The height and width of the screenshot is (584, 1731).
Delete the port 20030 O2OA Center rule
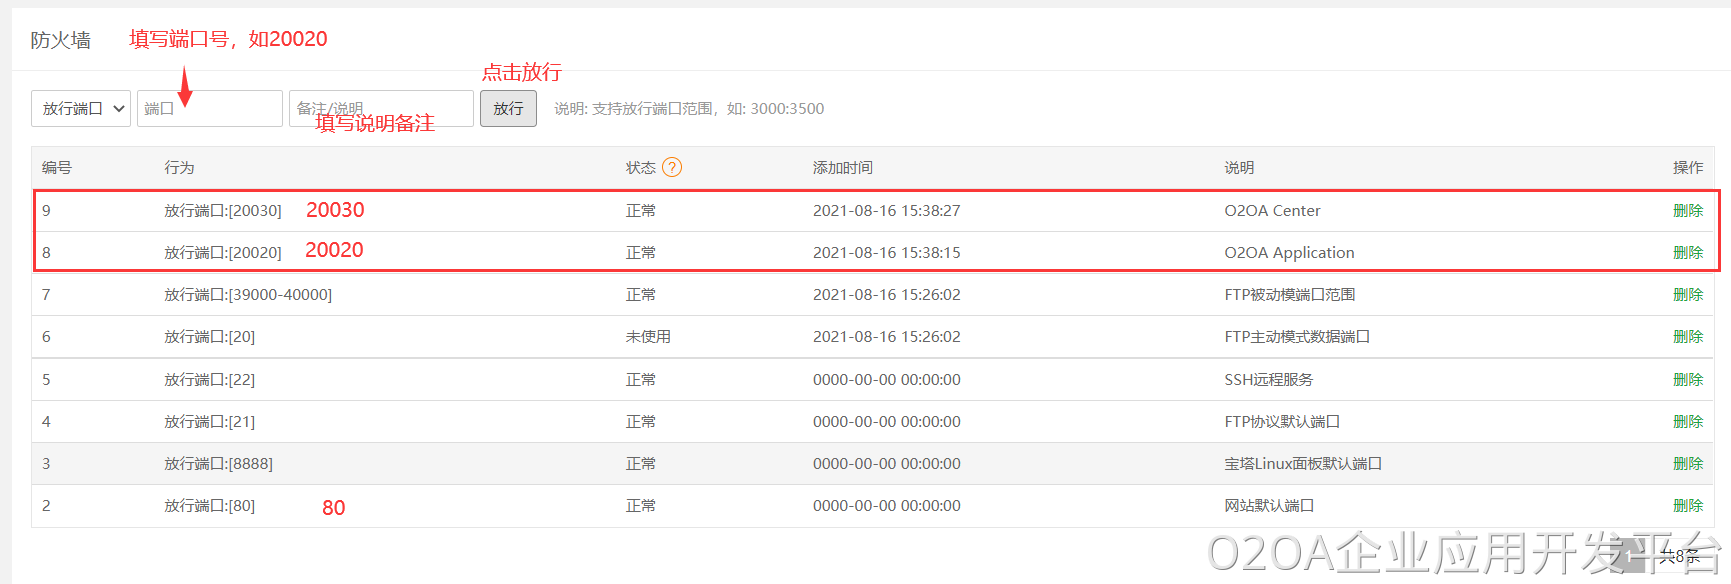click(x=1687, y=210)
